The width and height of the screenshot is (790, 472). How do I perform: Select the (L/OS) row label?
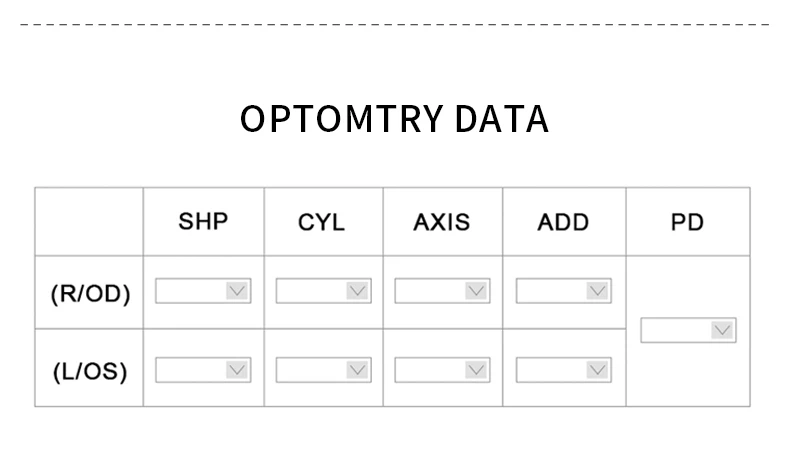pos(90,372)
